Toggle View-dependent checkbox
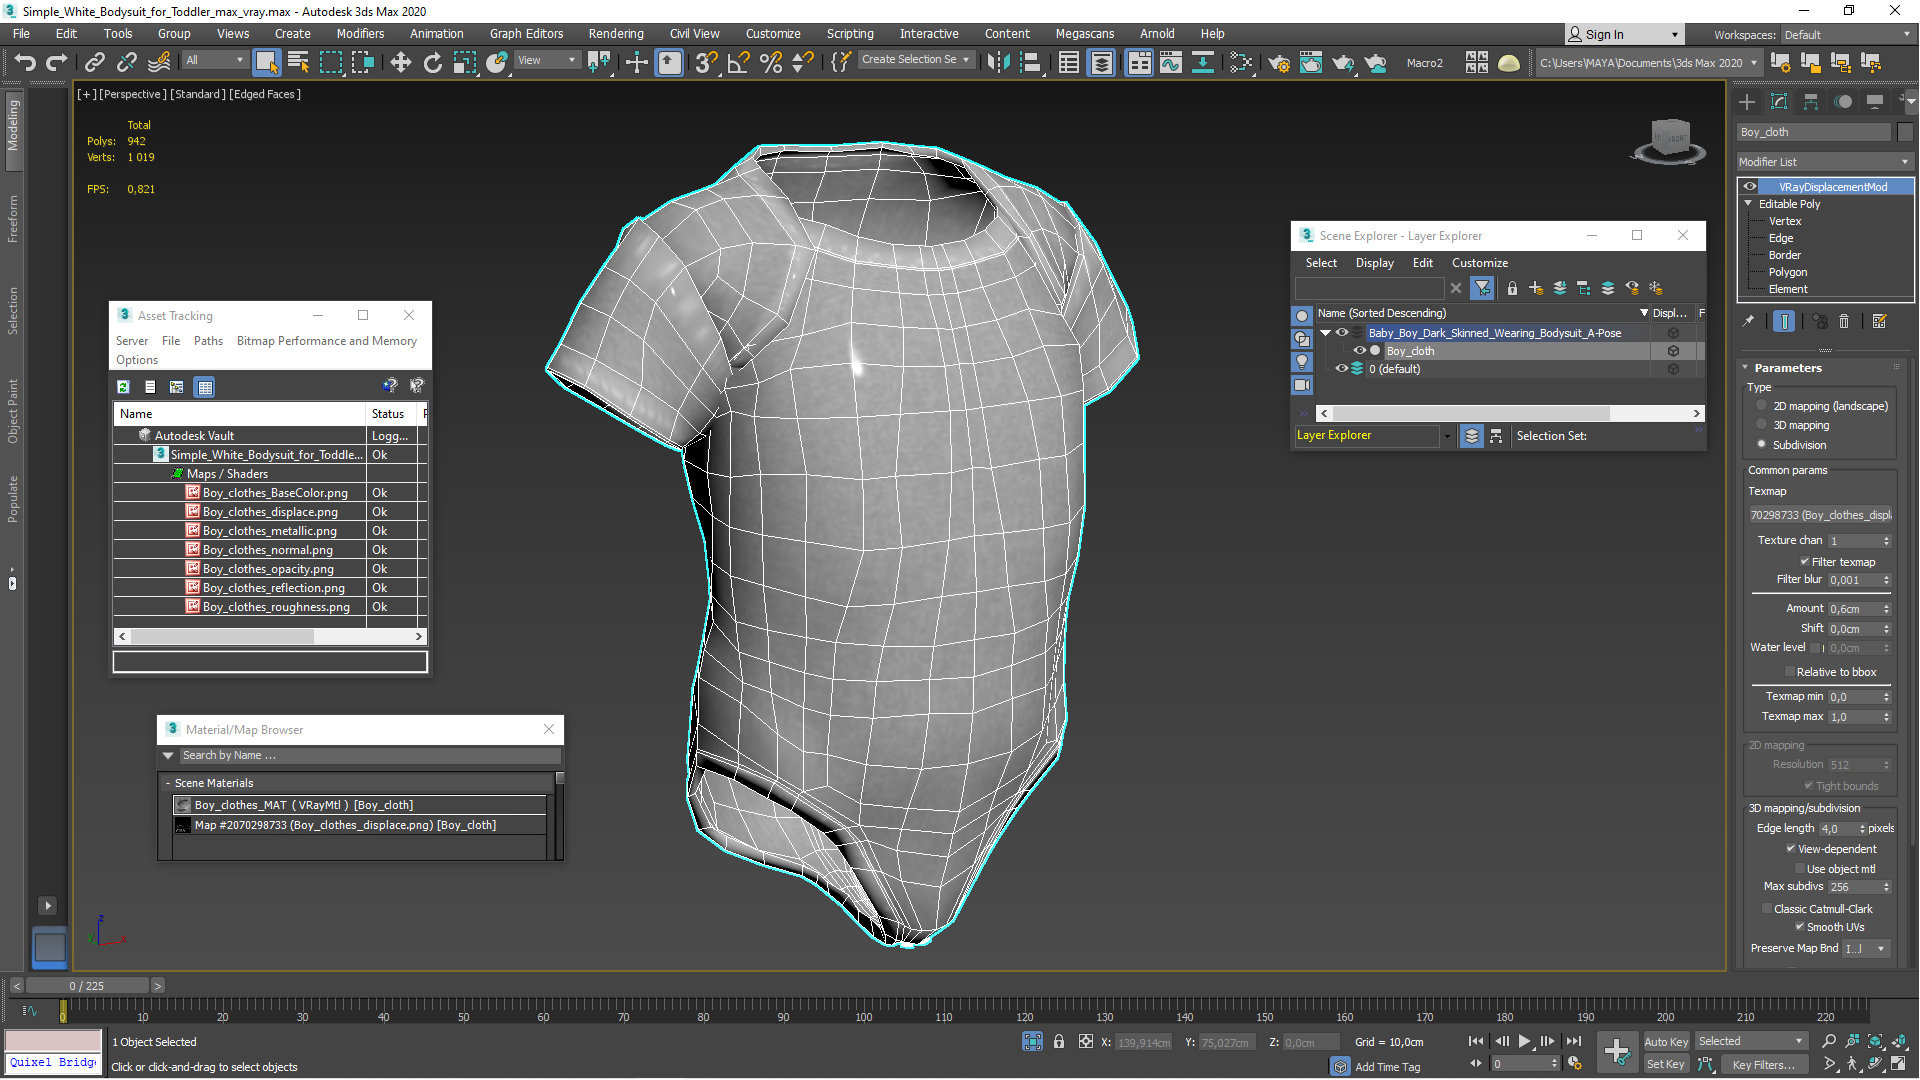1920x1080 pixels. click(x=1791, y=849)
